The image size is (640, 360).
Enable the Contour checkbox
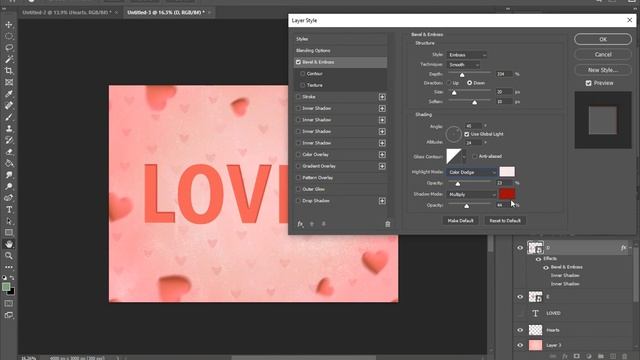[x=302, y=73]
